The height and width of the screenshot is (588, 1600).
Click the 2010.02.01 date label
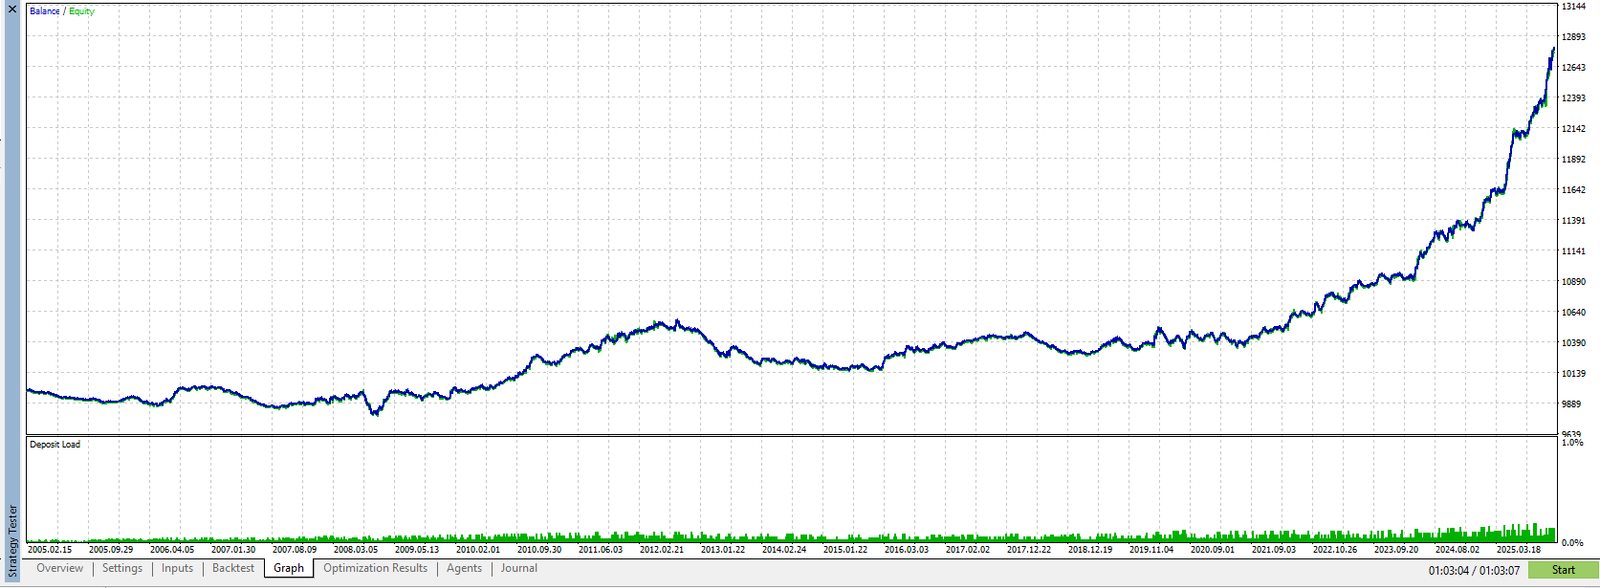click(478, 549)
